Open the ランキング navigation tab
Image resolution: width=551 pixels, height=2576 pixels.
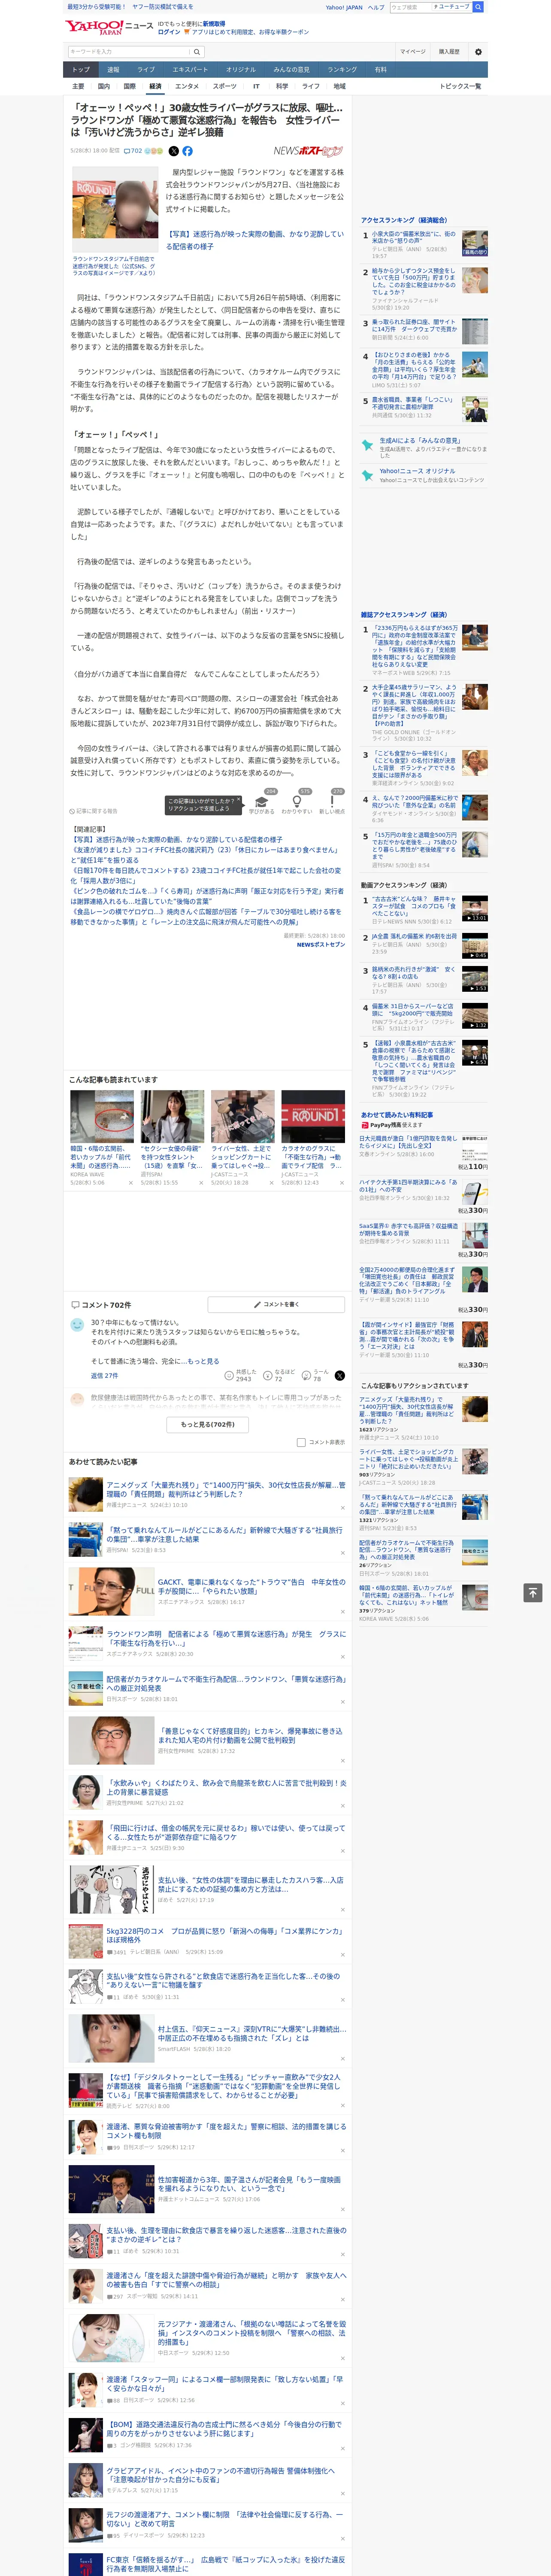click(342, 70)
